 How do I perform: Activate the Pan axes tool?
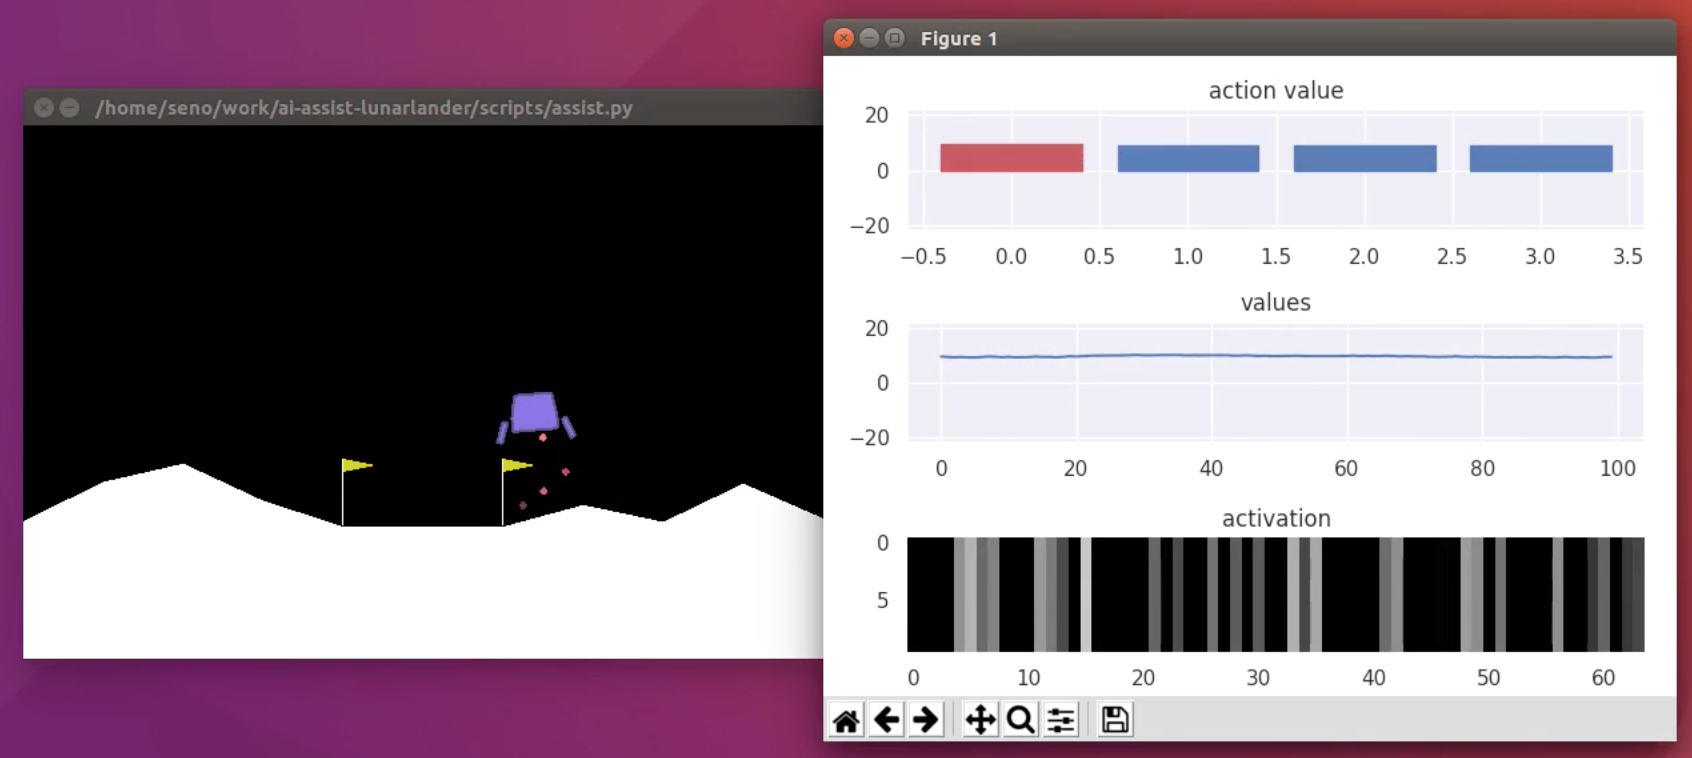(980, 720)
